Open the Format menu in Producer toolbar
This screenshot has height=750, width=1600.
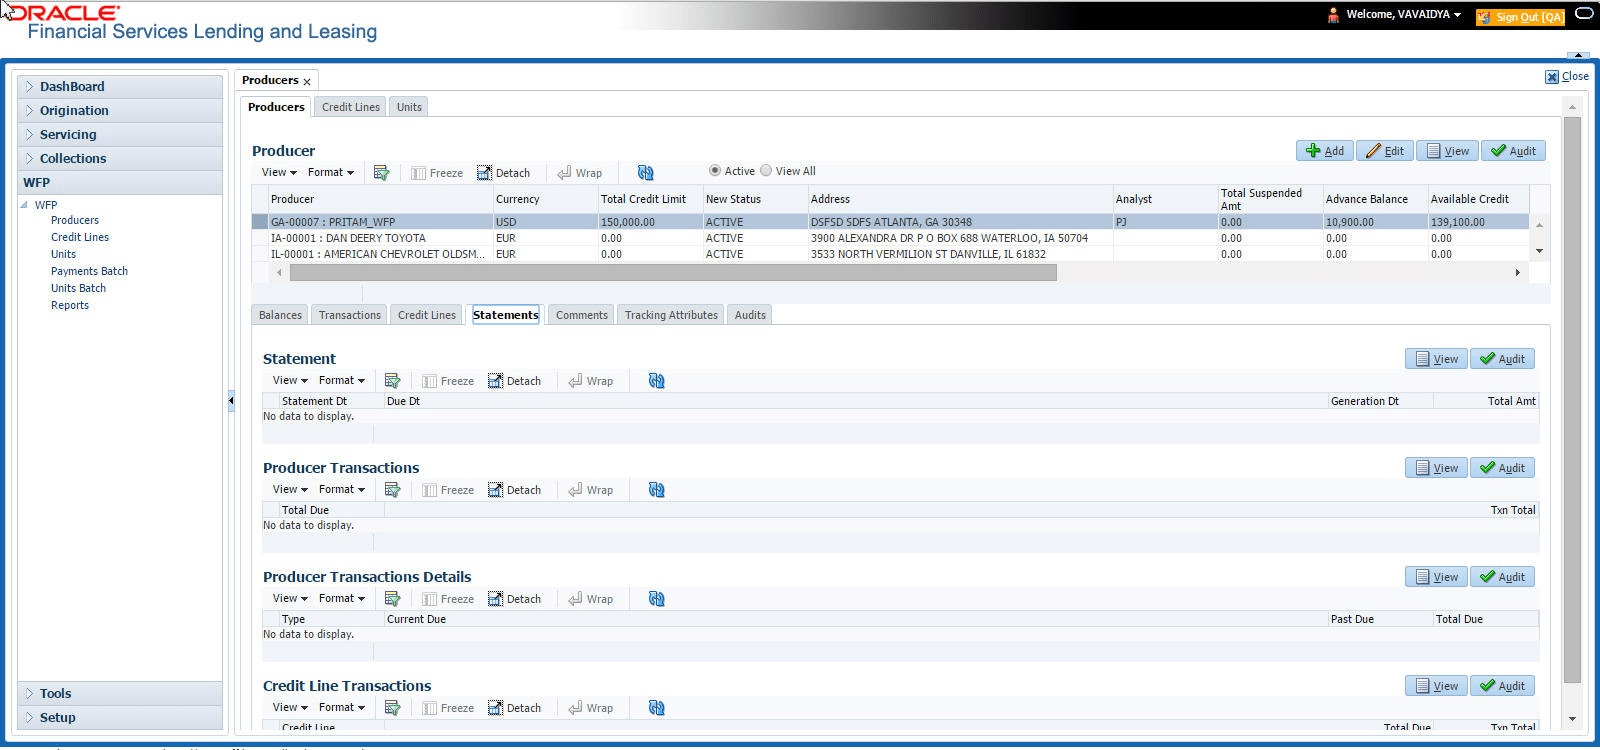(331, 172)
